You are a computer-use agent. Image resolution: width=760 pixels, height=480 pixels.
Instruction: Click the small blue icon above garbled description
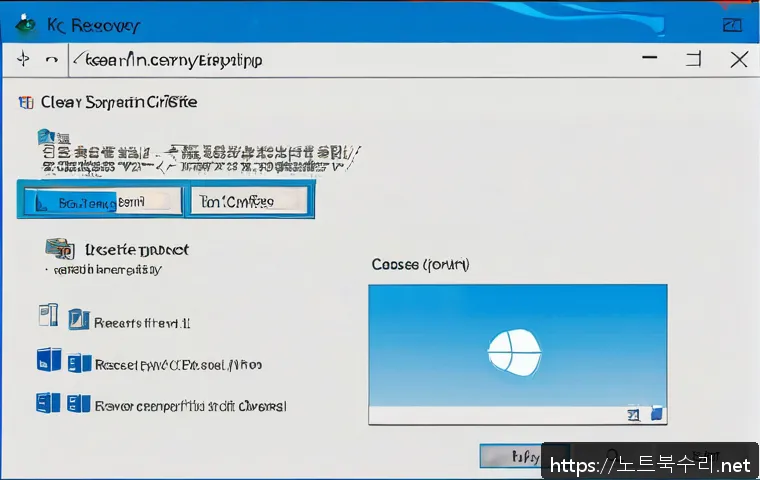click(x=47, y=137)
